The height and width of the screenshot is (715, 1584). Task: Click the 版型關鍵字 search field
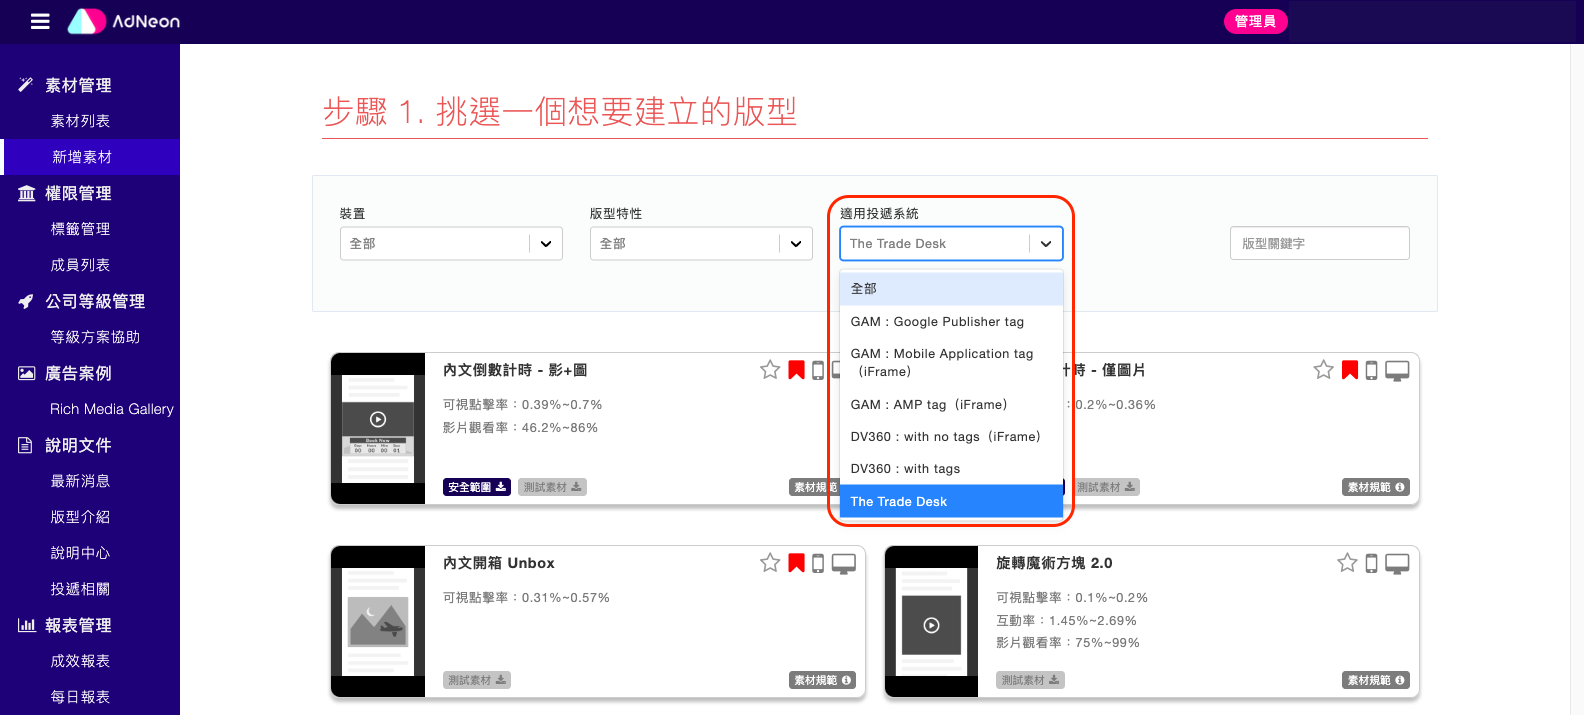point(1319,243)
